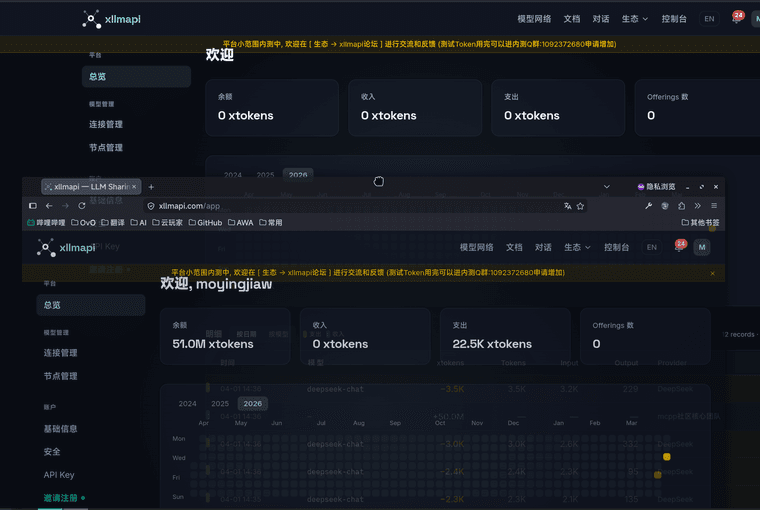Open the wrench developer tools icon
The height and width of the screenshot is (510, 760).
pyautogui.click(x=649, y=206)
